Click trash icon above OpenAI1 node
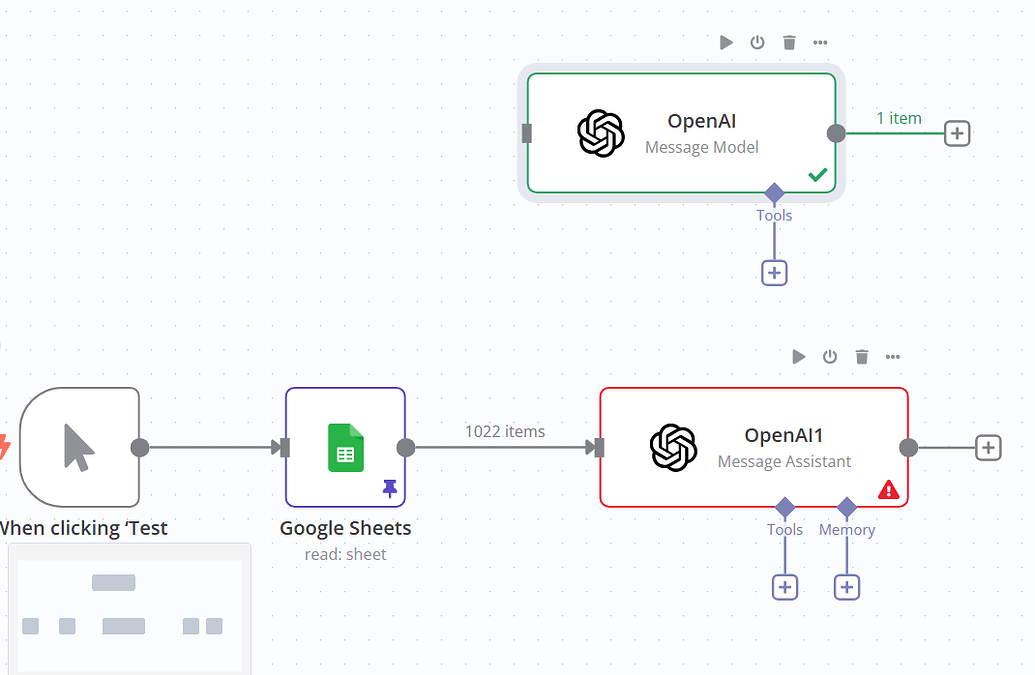 click(861, 357)
